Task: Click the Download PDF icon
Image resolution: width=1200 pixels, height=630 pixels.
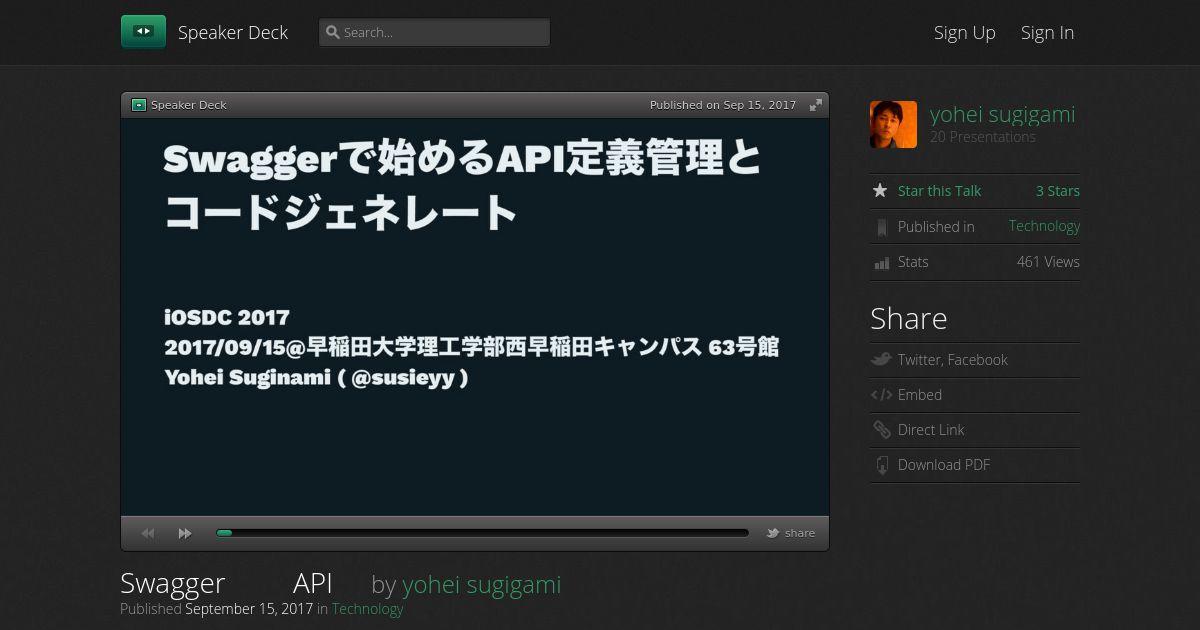Action: tap(882, 465)
